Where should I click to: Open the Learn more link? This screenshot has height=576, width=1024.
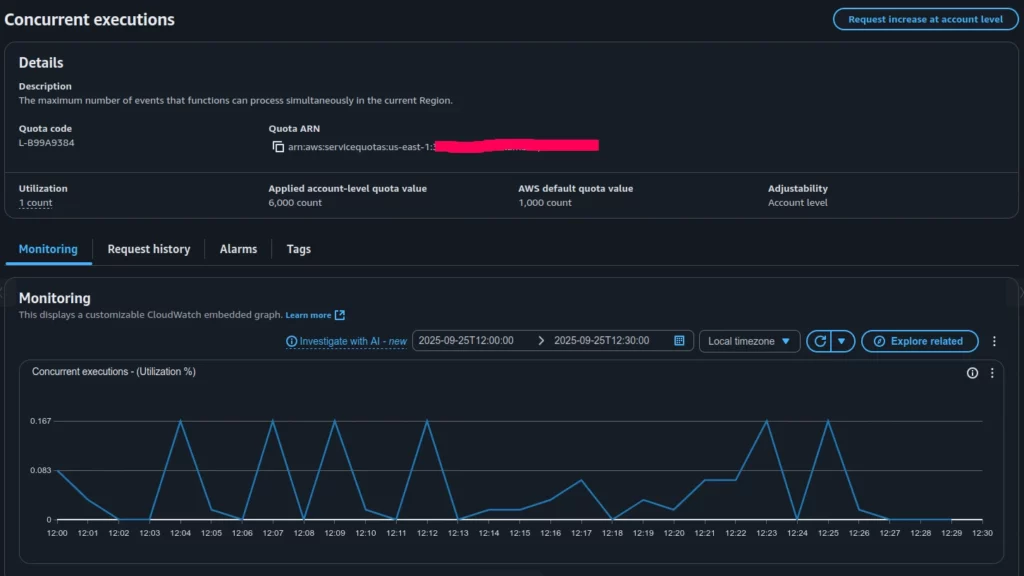pos(308,315)
